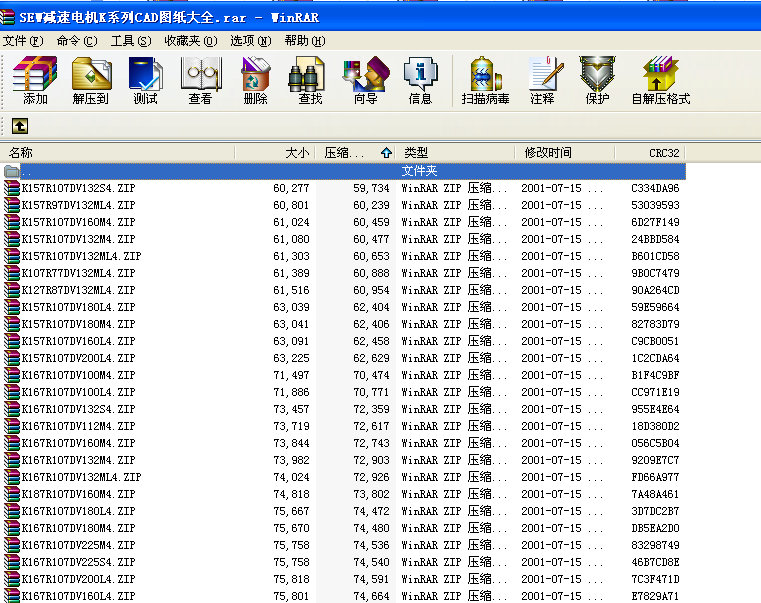This screenshot has width=761, height=603.
Task: Select file K157R107DV132M4.ZIP
Action: (x=79, y=239)
